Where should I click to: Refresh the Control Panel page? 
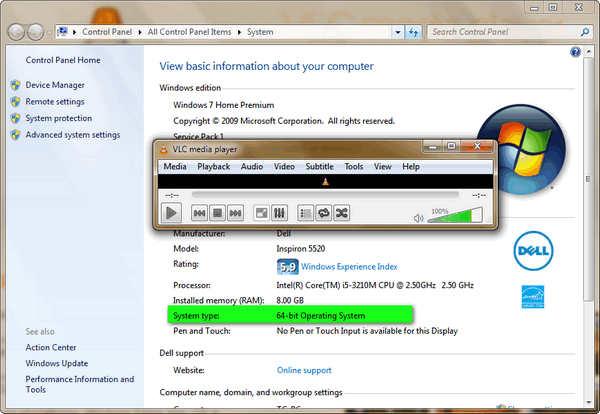(x=413, y=32)
